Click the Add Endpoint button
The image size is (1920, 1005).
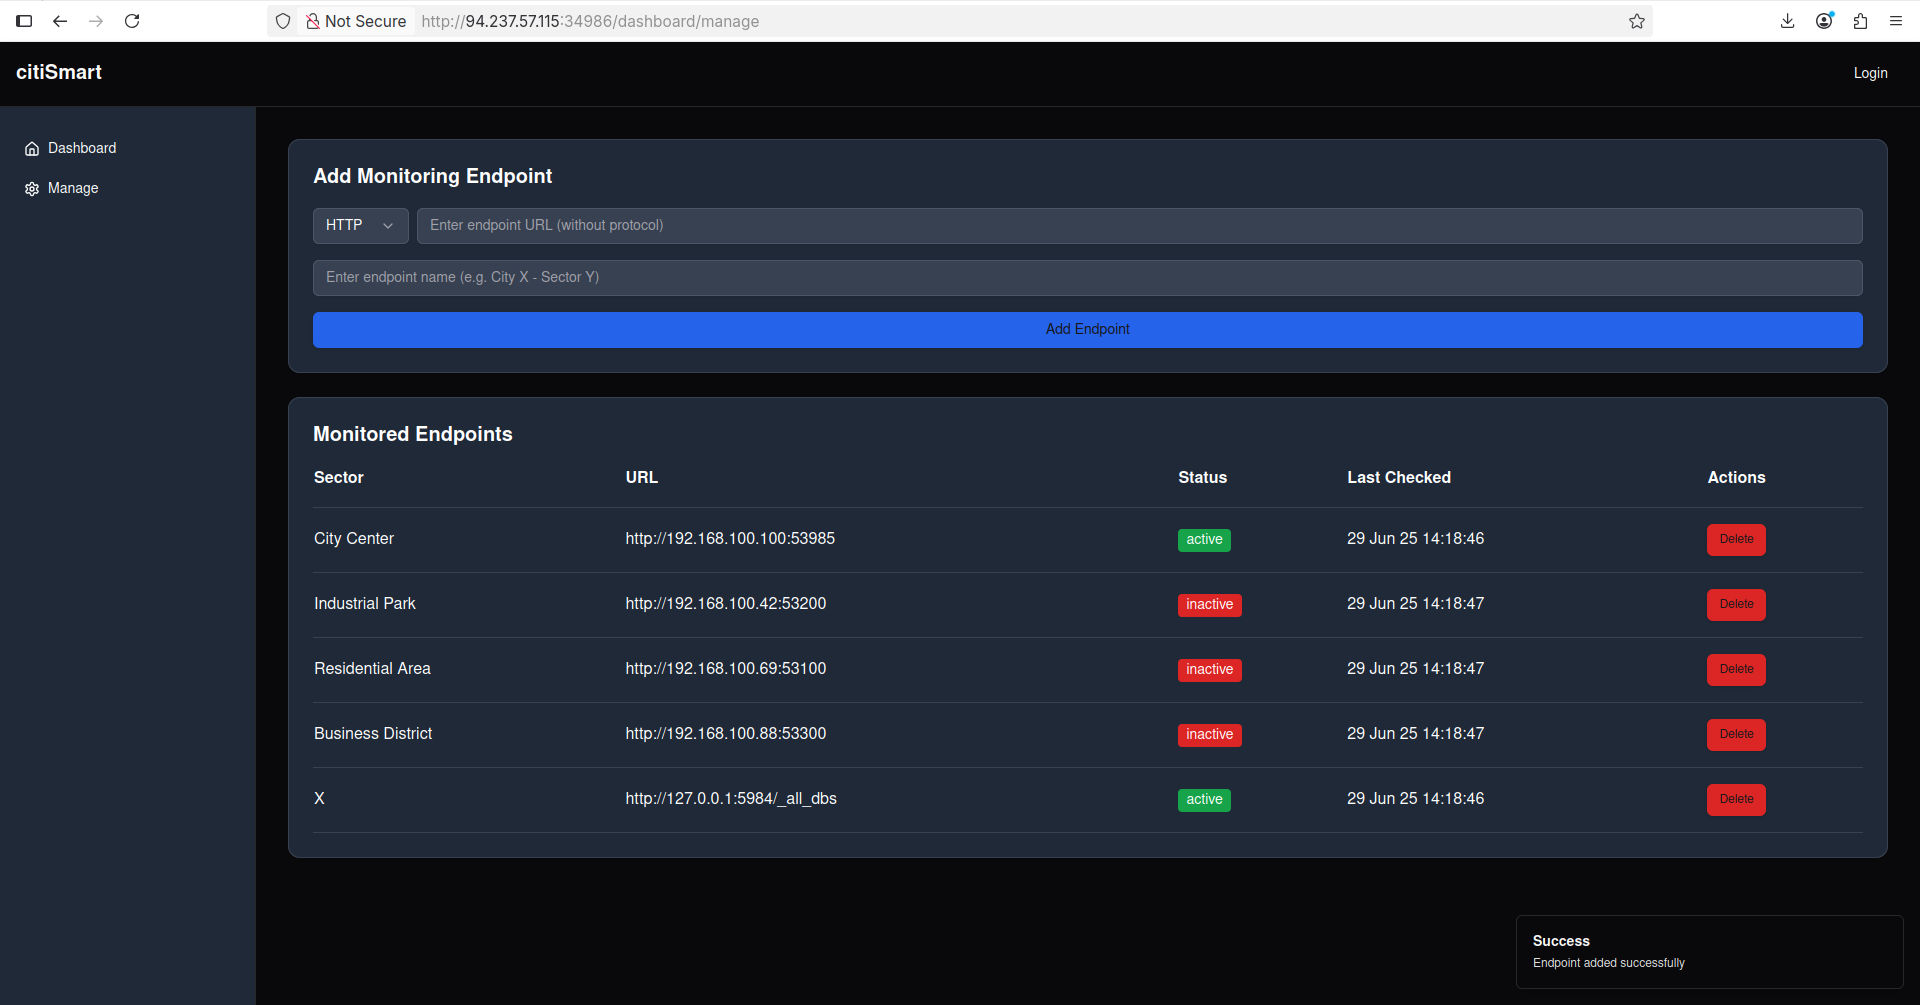coord(1088,330)
